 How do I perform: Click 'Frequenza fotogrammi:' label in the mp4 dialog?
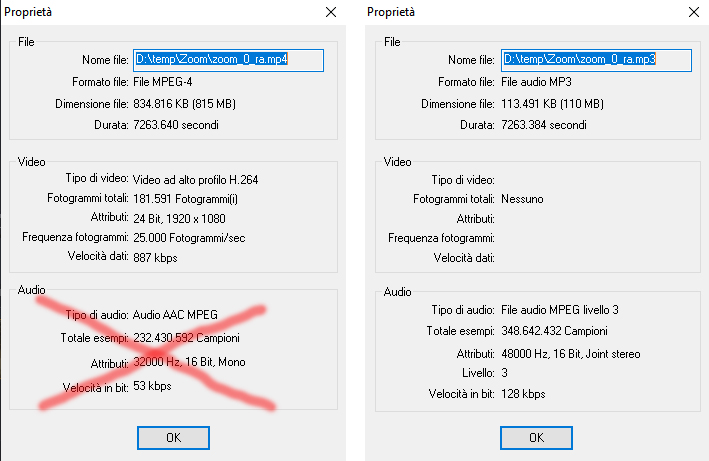pos(75,237)
